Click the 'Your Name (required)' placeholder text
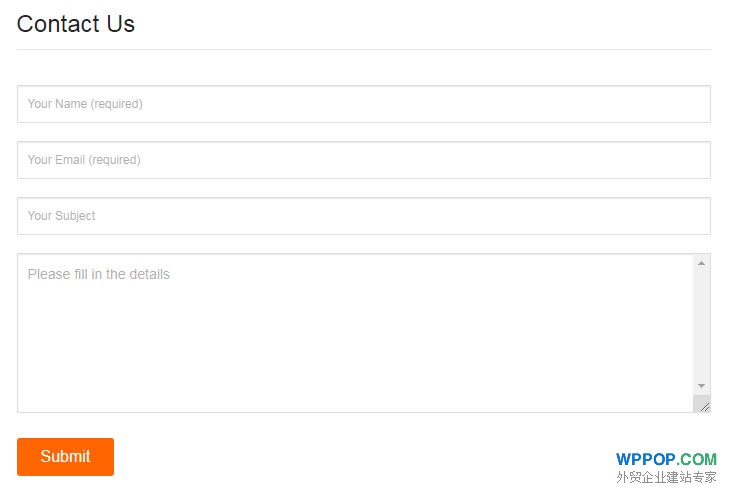The image size is (730, 495). pos(85,104)
